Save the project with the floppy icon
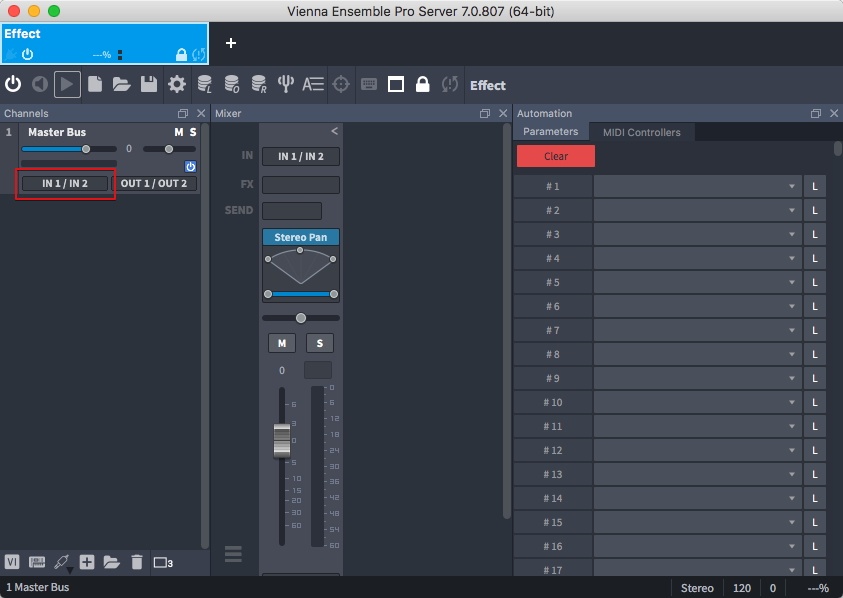The width and height of the screenshot is (843, 598). click(x=149, y=84)
